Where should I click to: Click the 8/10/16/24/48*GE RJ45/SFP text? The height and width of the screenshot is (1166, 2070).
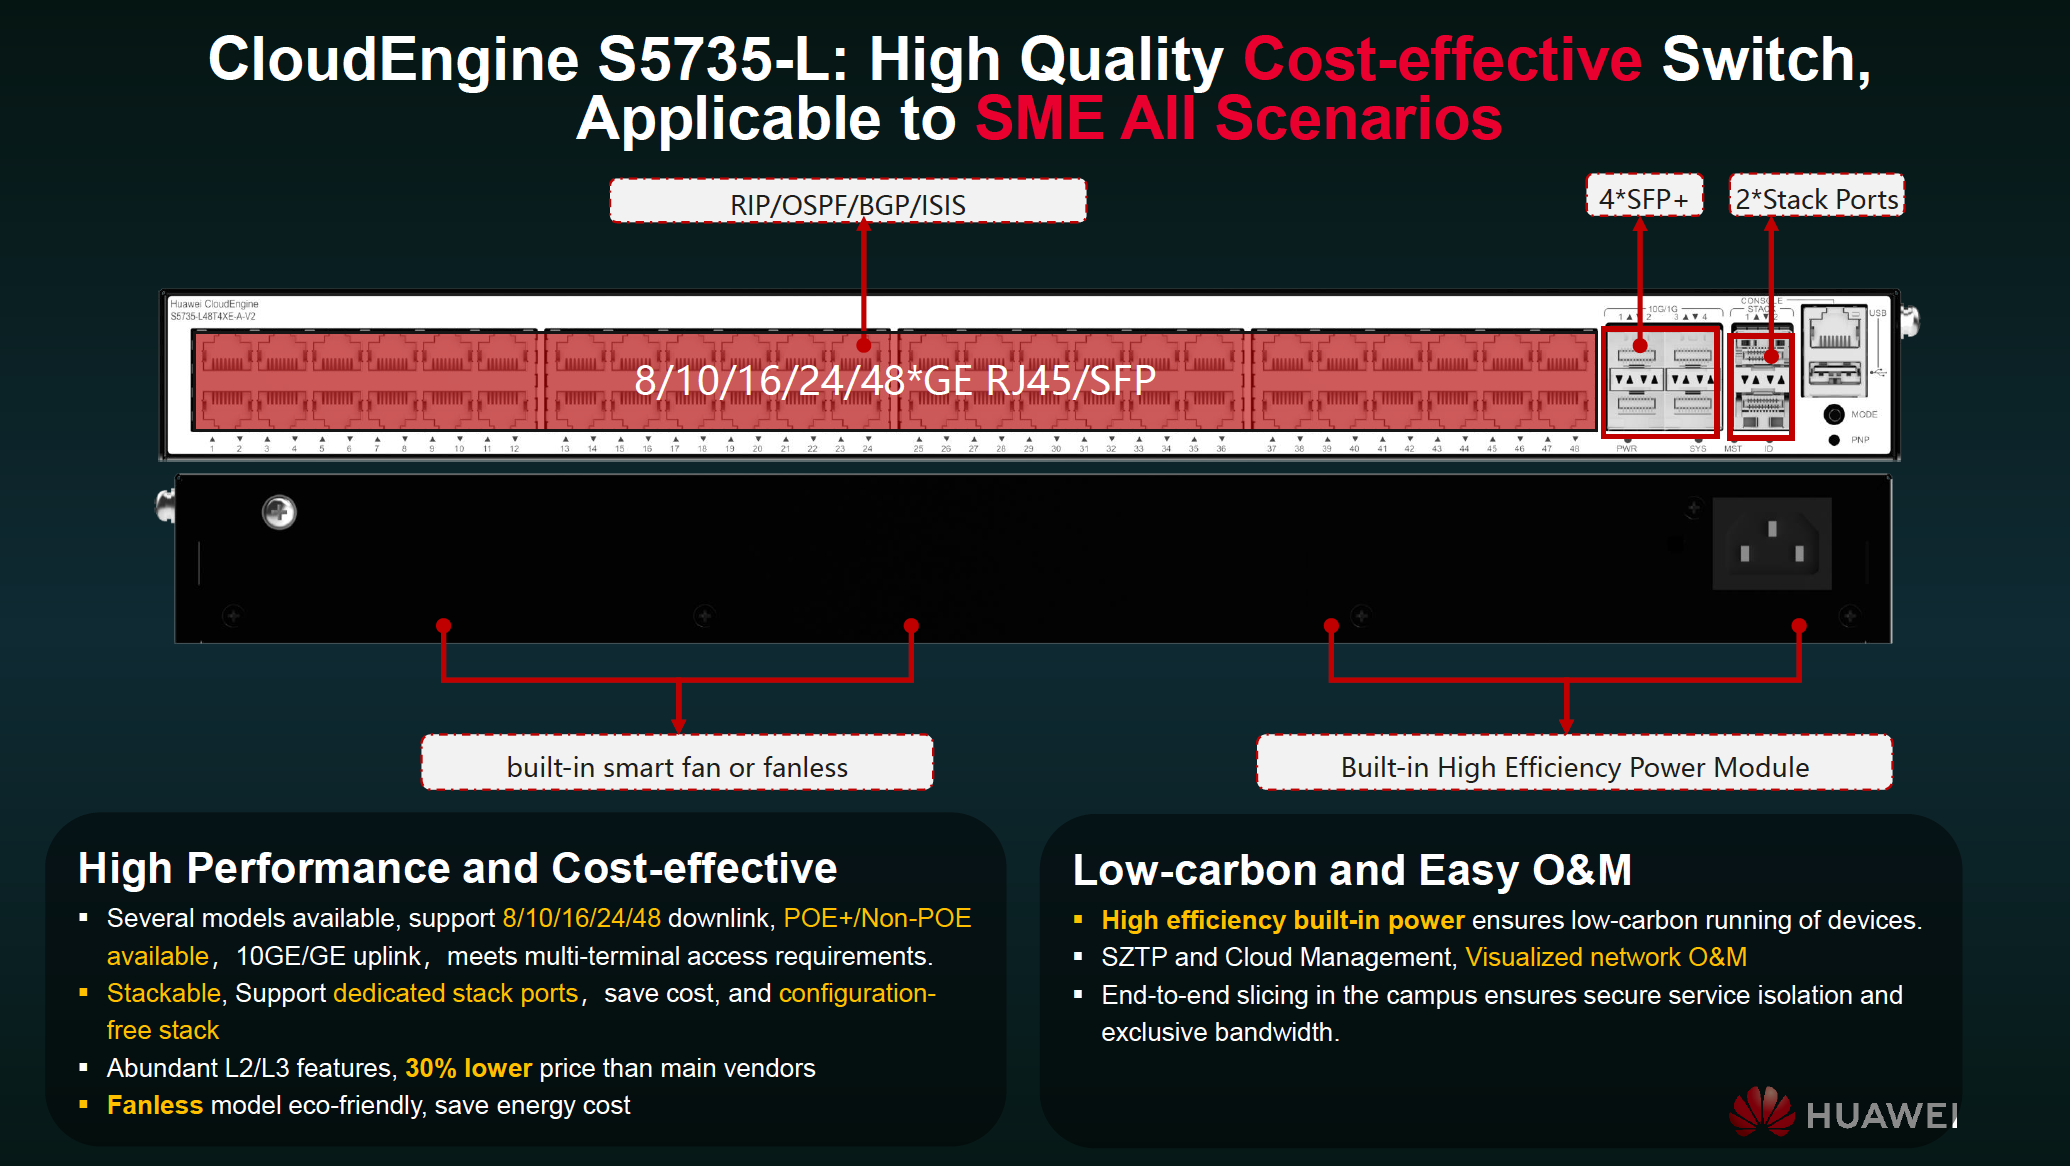[x=895, y=381]
